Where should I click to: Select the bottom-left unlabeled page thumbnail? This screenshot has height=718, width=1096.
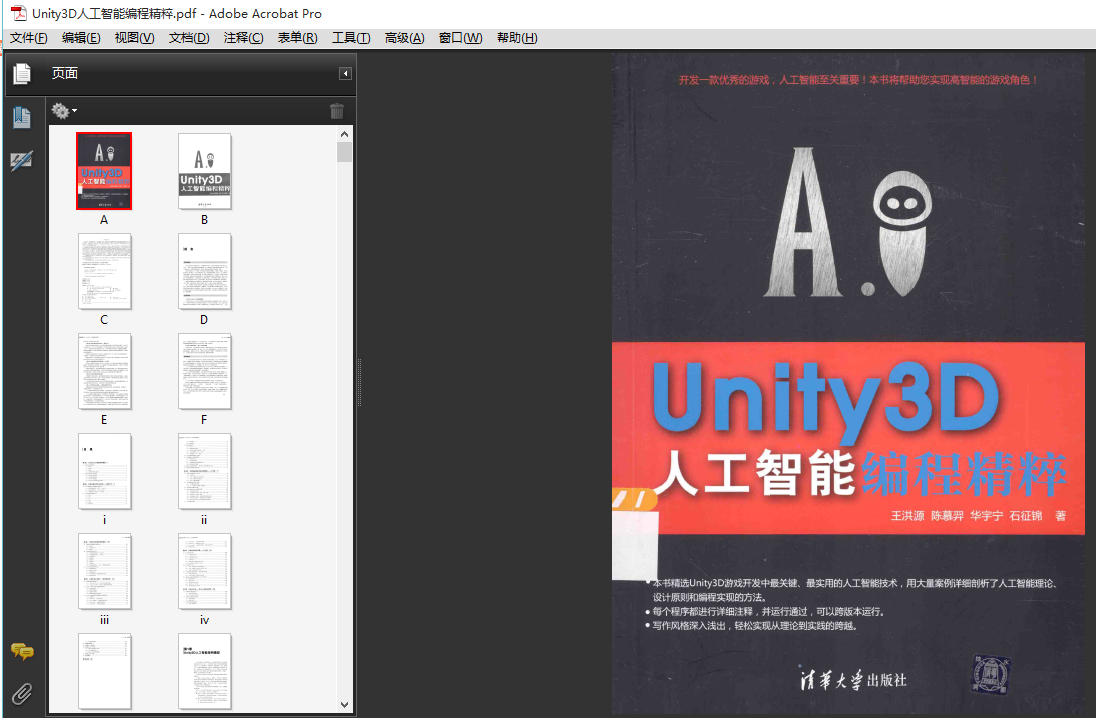104,671
